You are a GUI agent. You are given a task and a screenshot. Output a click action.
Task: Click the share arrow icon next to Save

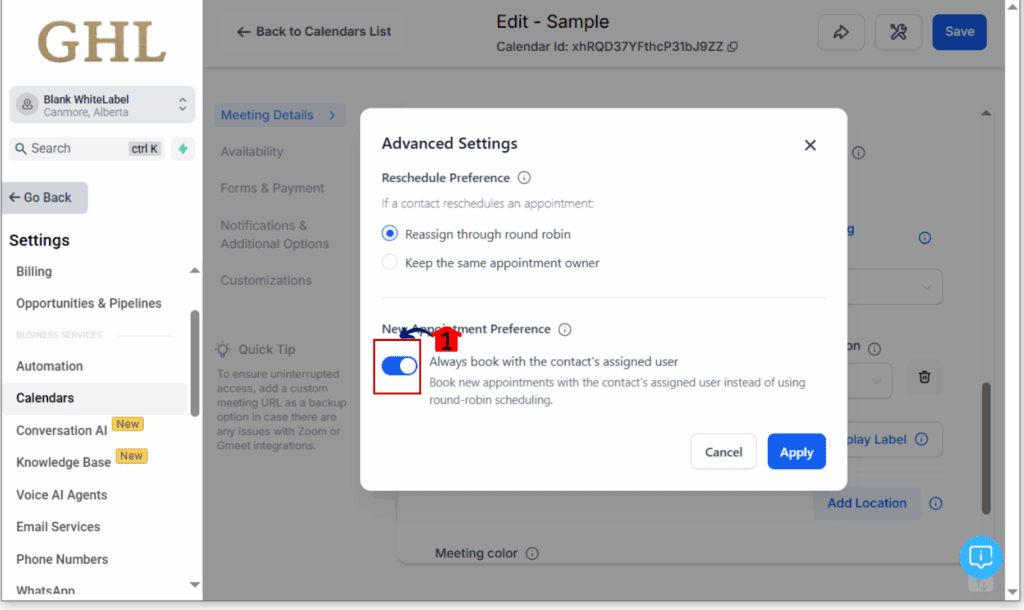tap(841, 32)
